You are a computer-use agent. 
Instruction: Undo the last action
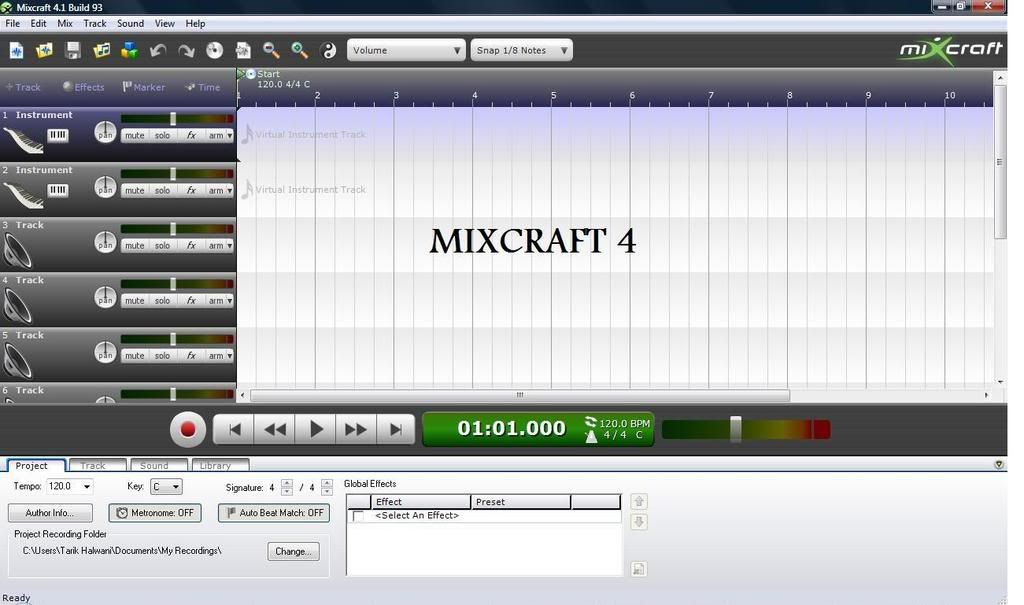[158, 50]
